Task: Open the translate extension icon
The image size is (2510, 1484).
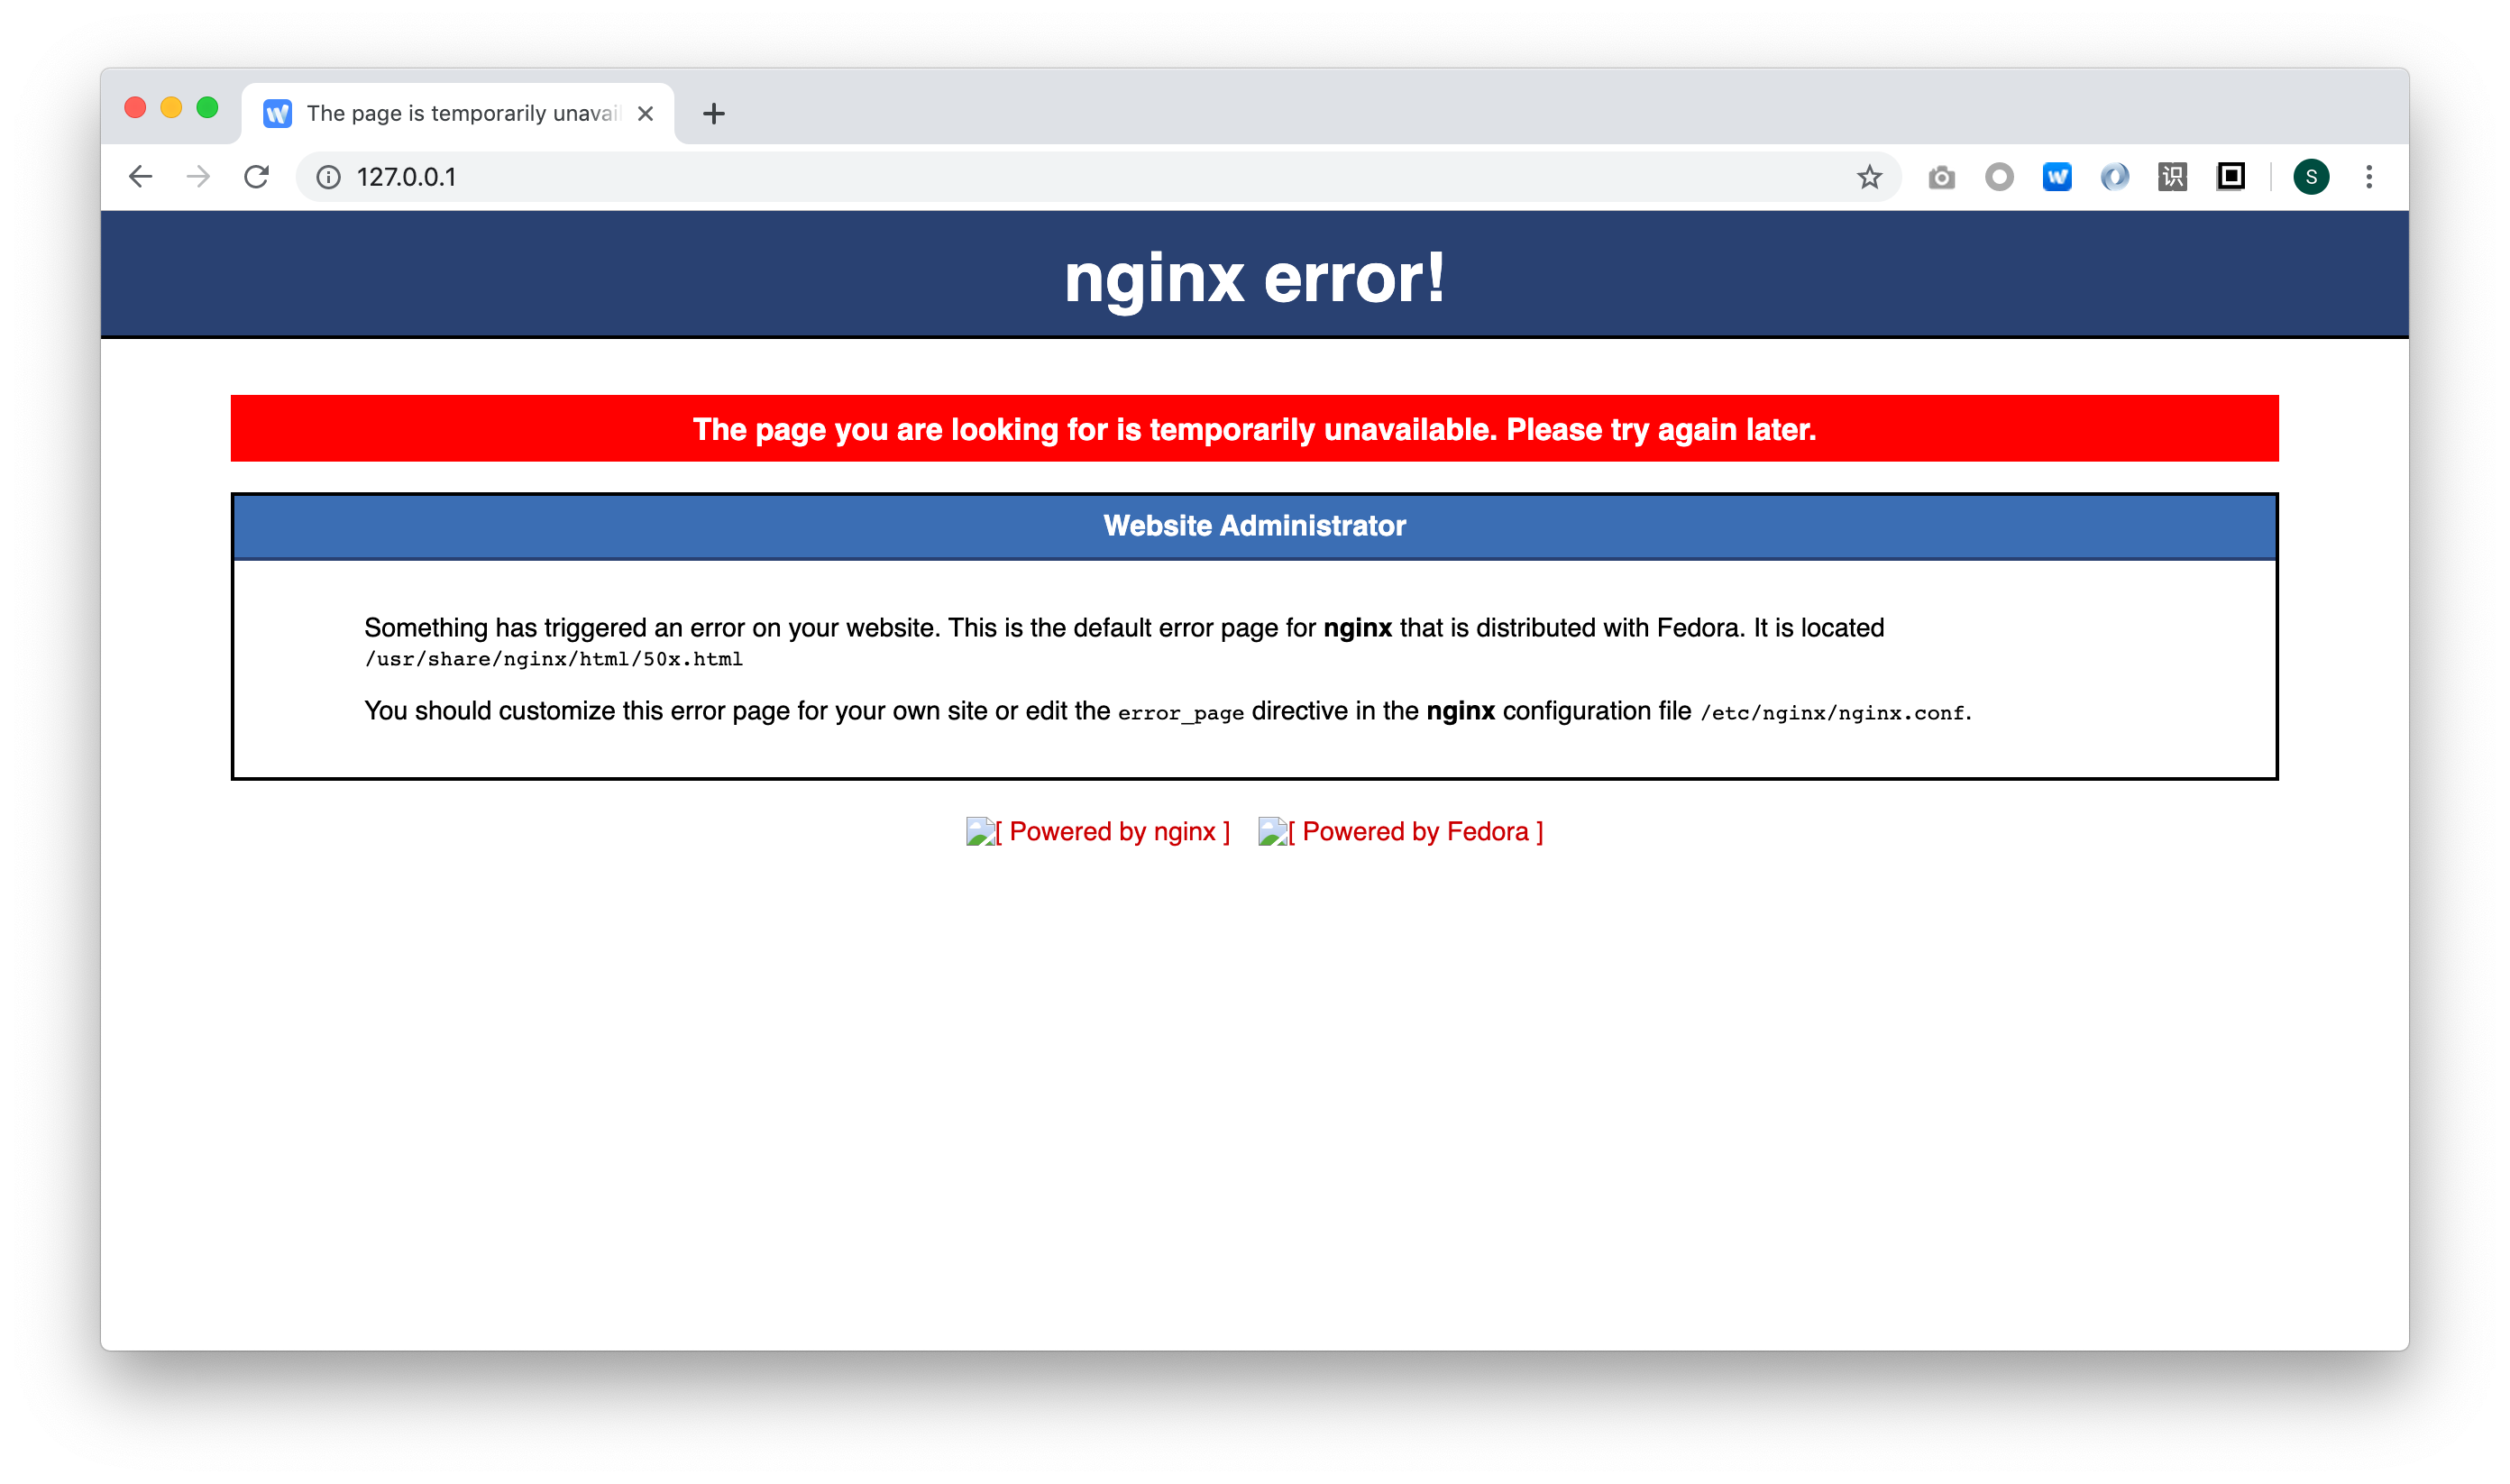Action: [2172, 177]
